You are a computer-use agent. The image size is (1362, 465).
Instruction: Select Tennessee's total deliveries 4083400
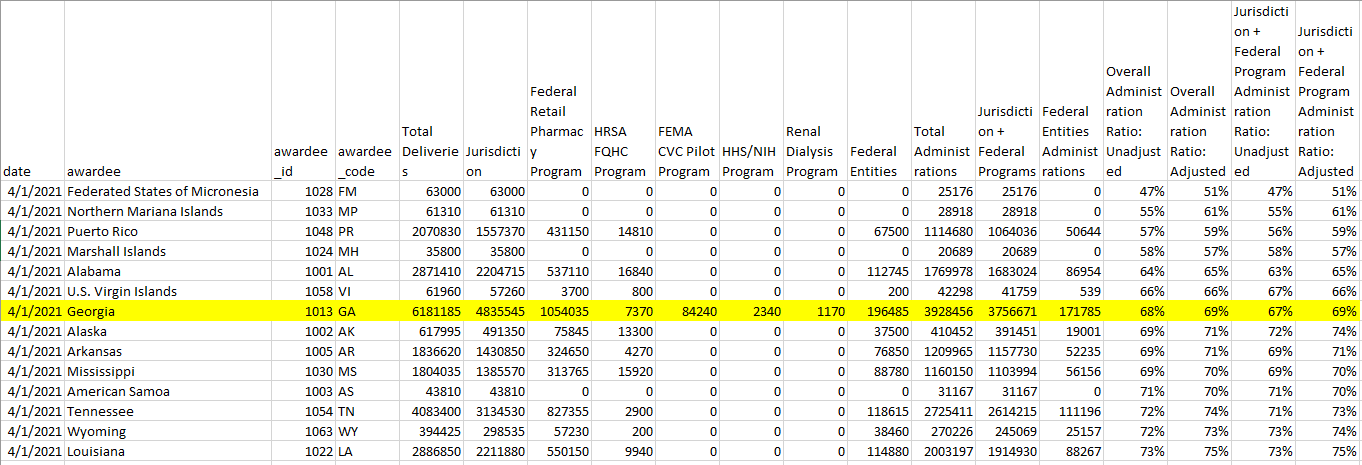coord(430,411)
